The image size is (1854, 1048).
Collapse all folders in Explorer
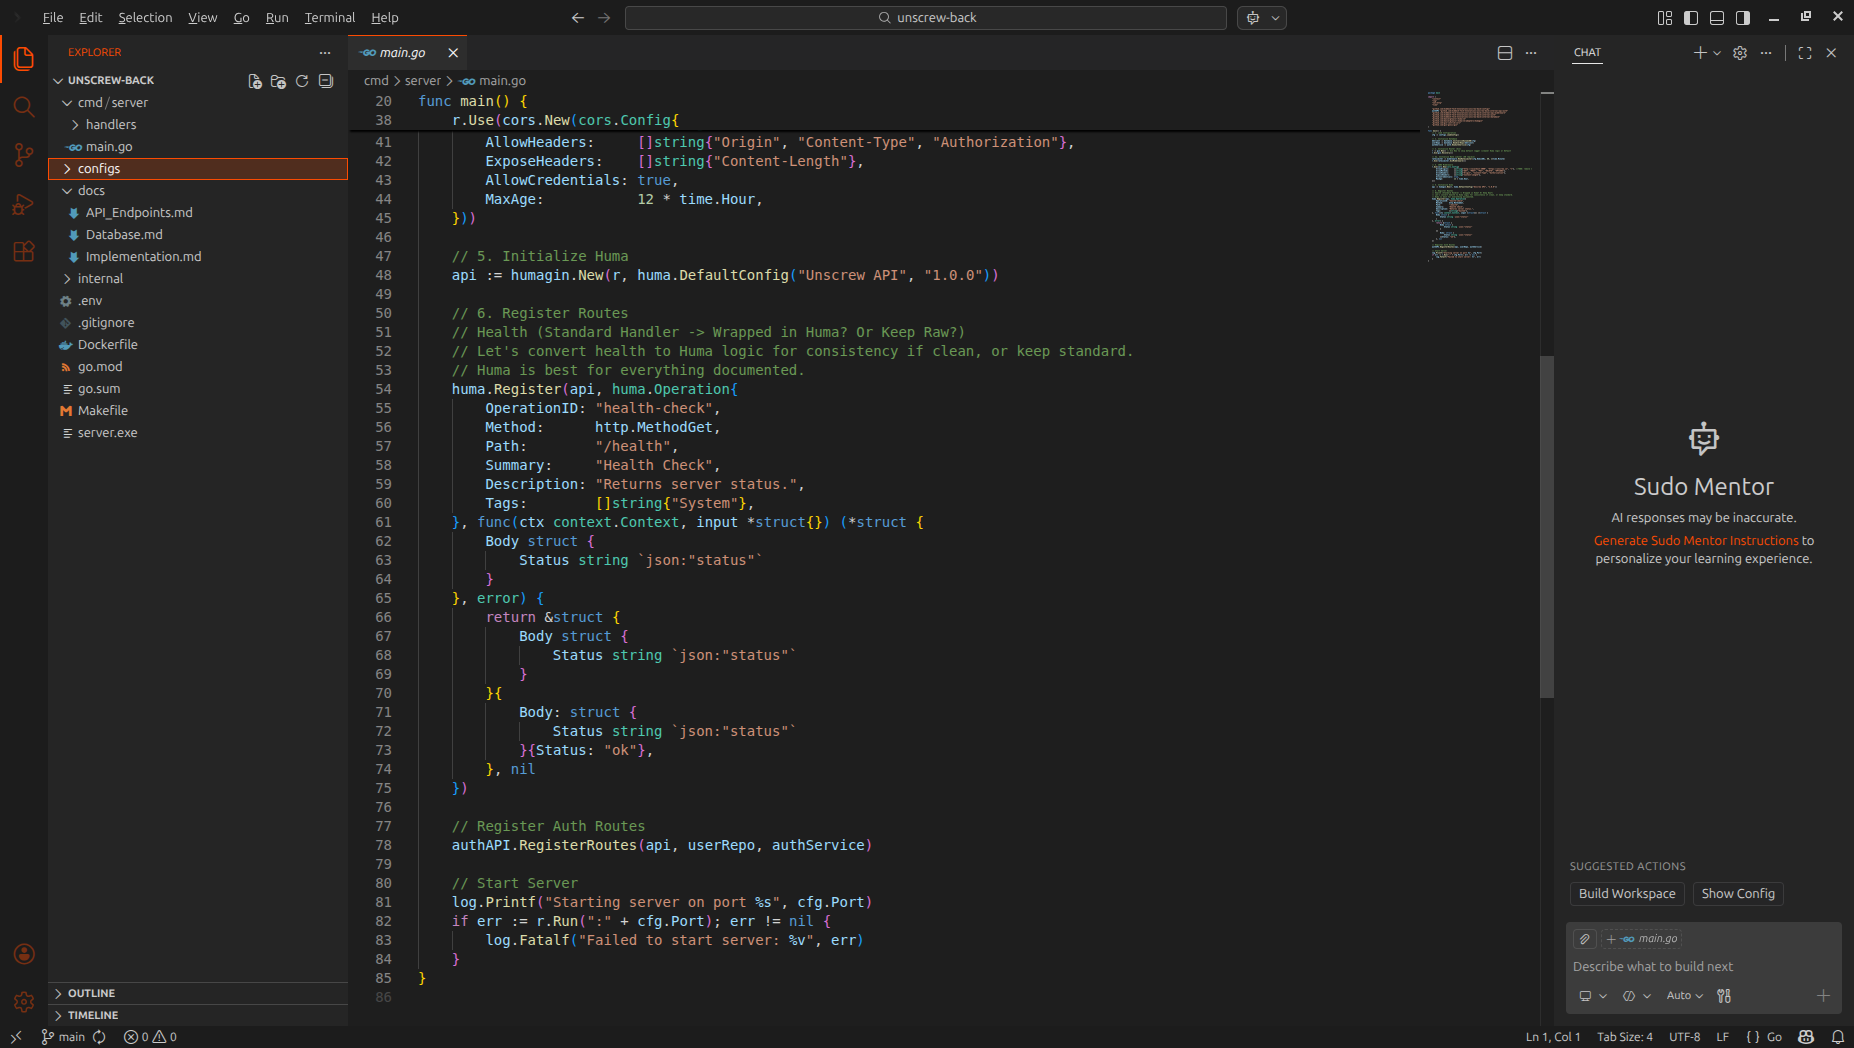point(326,81)
